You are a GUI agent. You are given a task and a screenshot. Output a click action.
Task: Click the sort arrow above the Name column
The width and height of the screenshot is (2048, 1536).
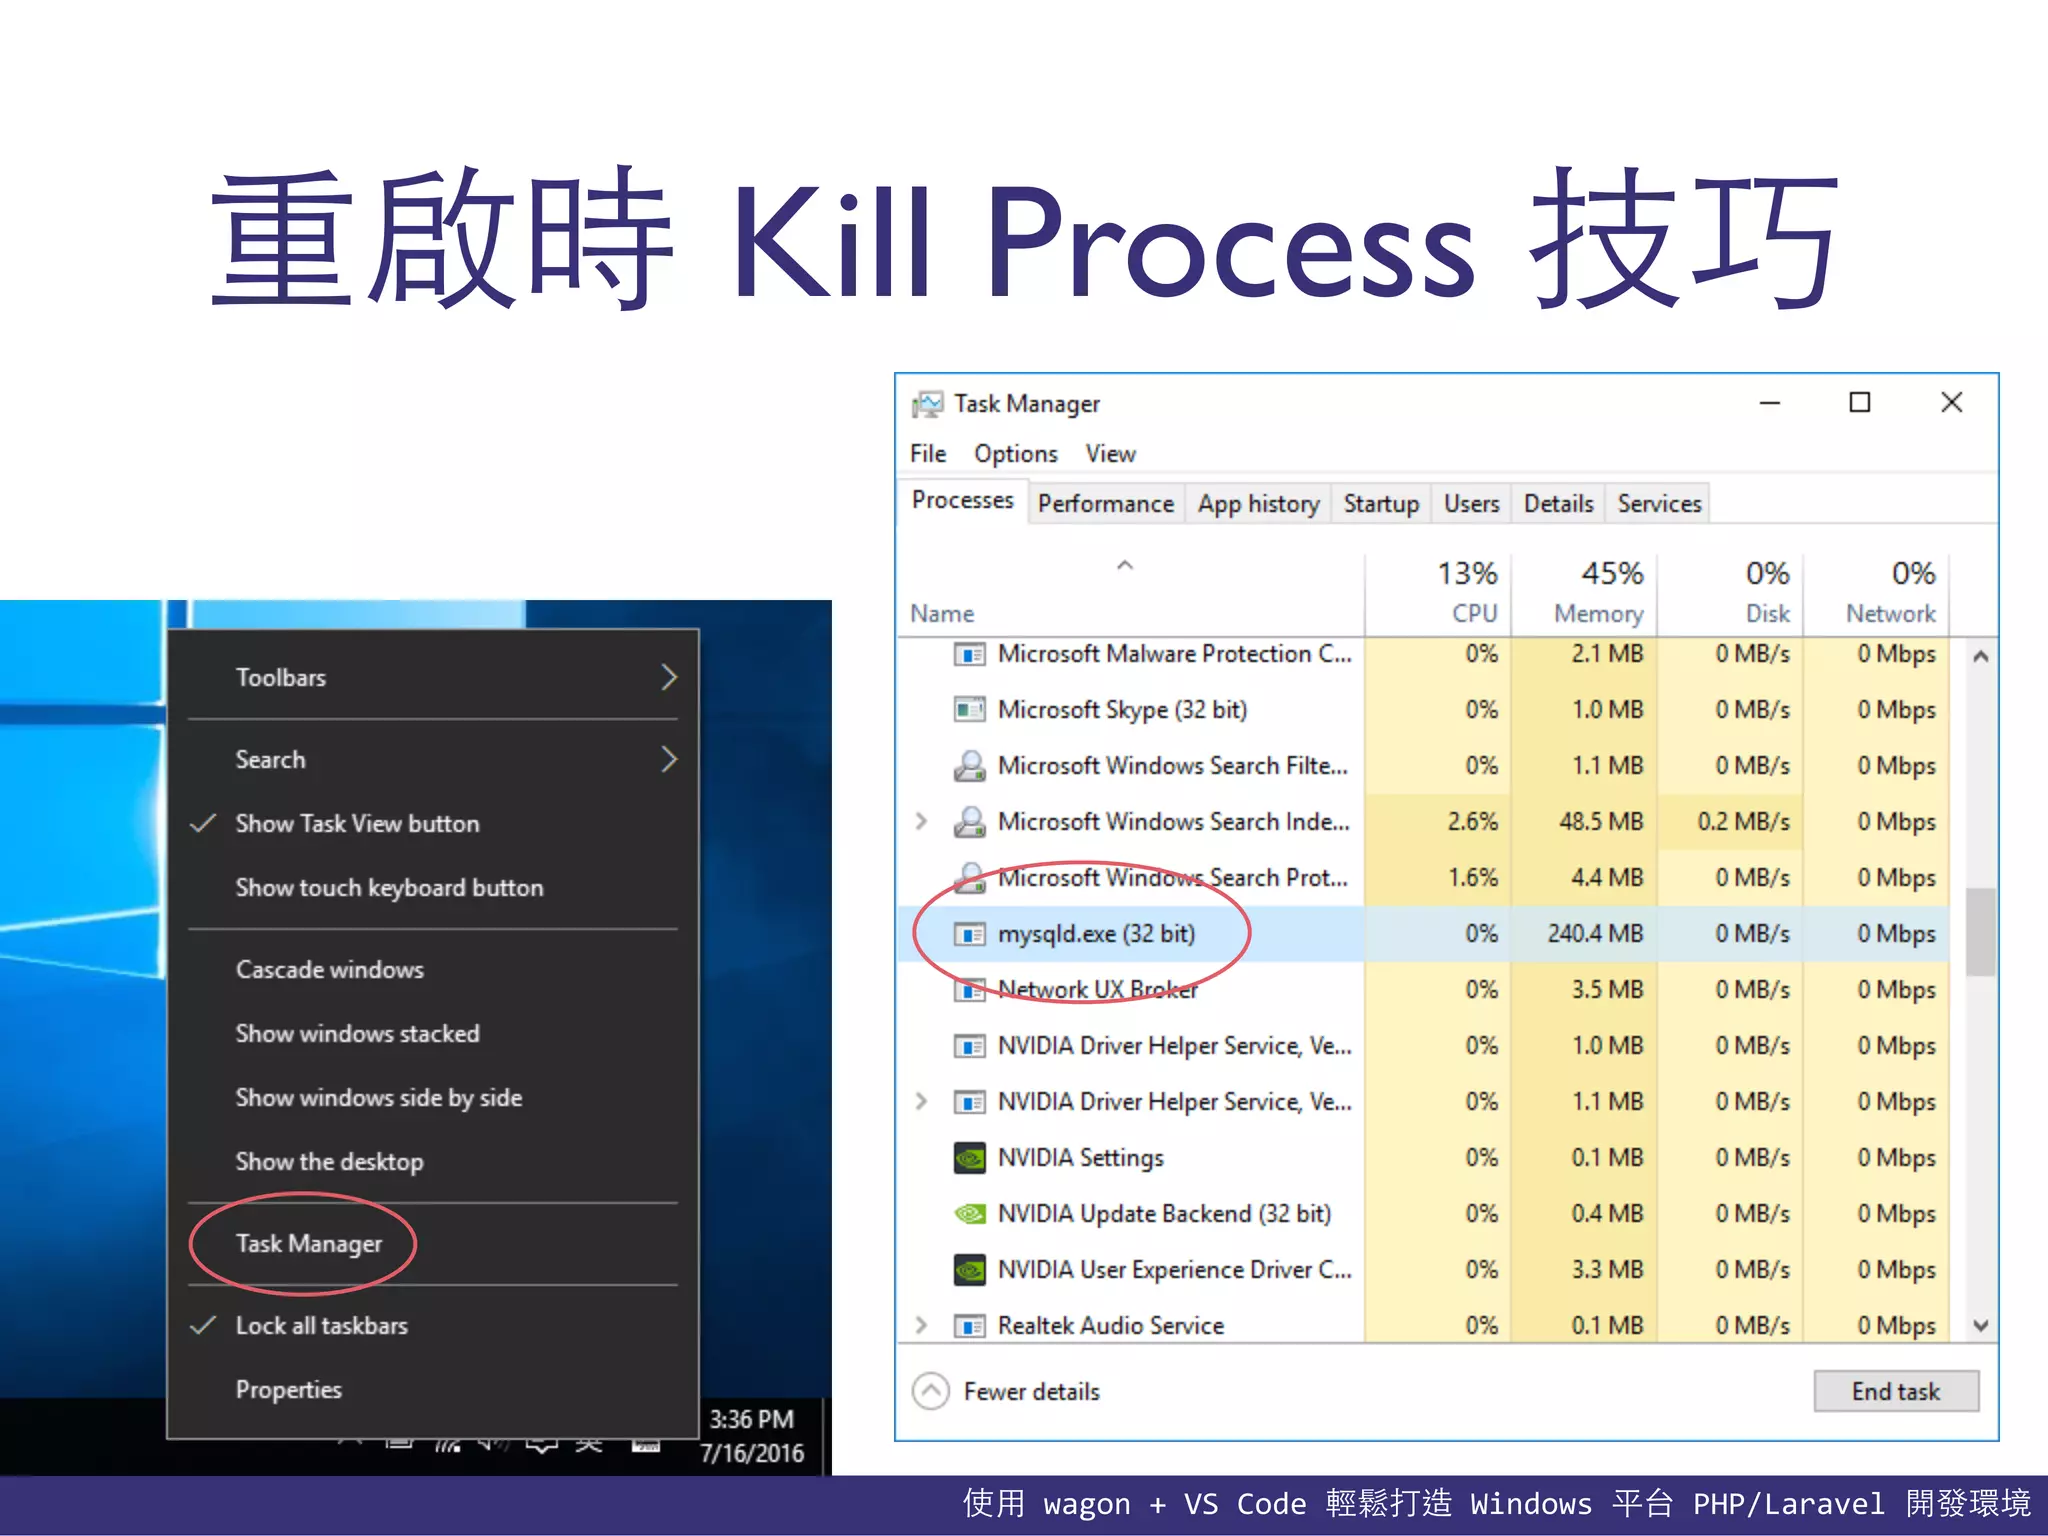1125,566
